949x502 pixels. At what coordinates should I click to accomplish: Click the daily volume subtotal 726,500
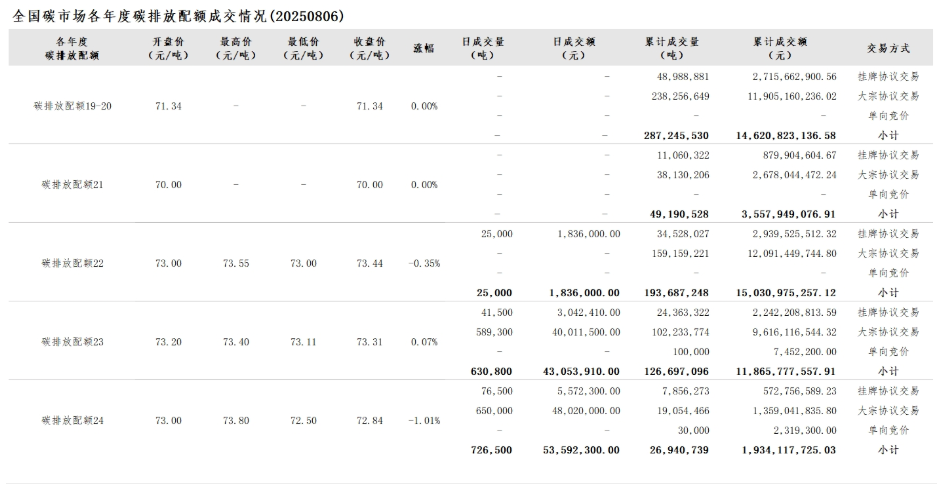[491, 450]
